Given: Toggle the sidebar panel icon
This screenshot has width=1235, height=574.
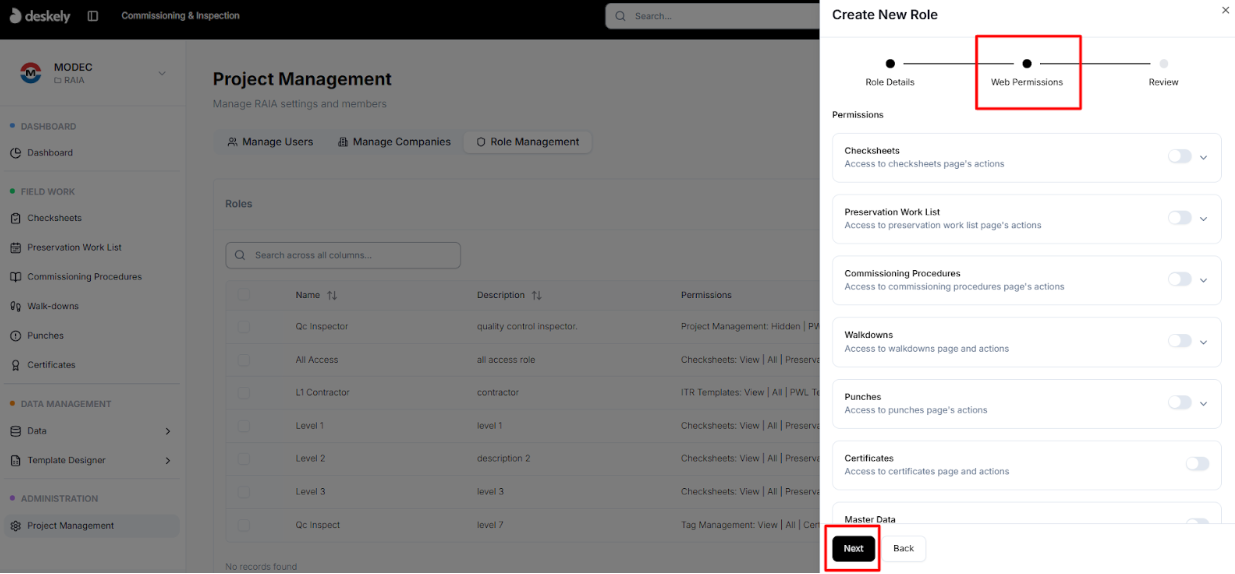Looking at the screenshot, I should 93,16.
